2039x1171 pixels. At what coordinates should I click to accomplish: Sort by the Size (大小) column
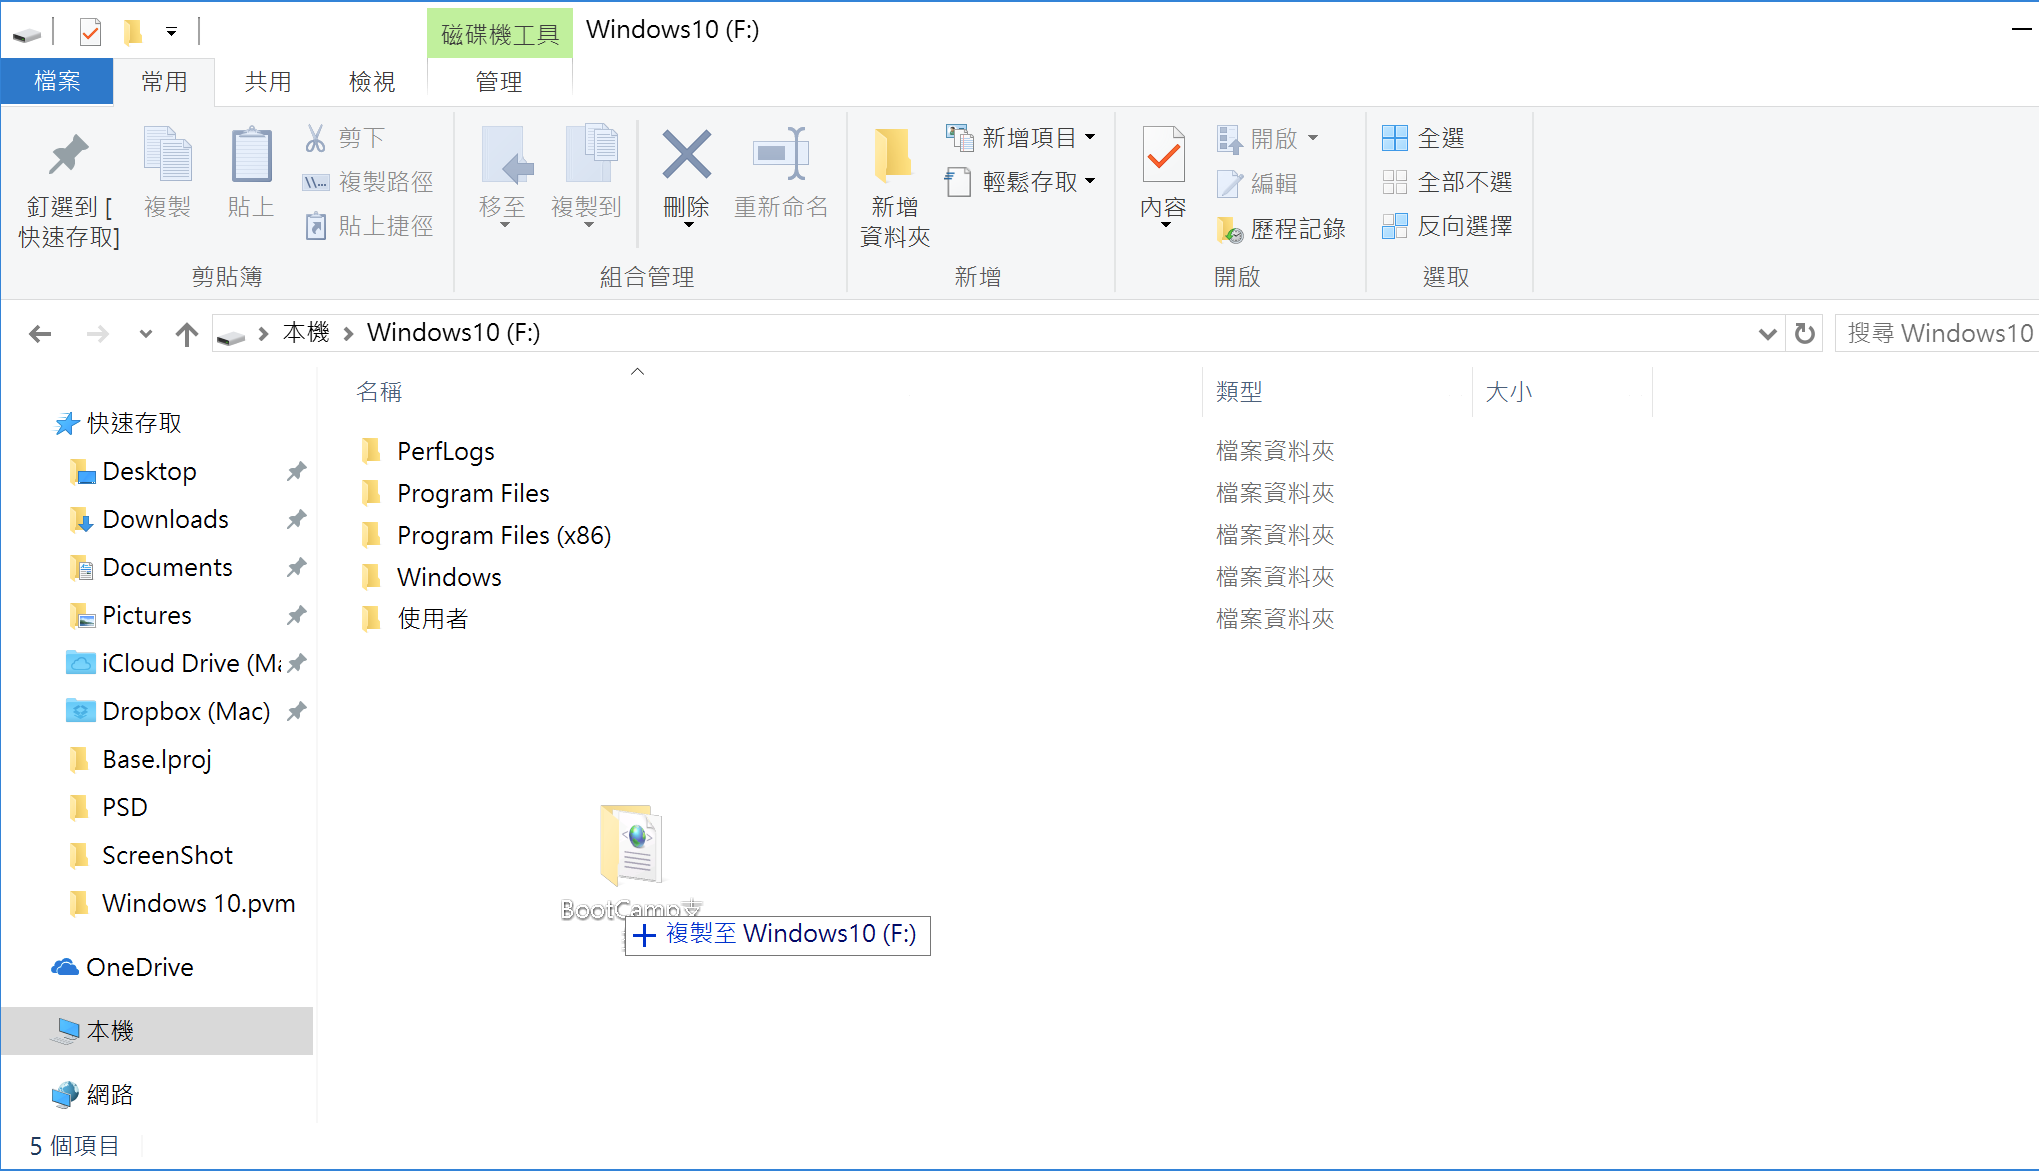[1509, 392]
